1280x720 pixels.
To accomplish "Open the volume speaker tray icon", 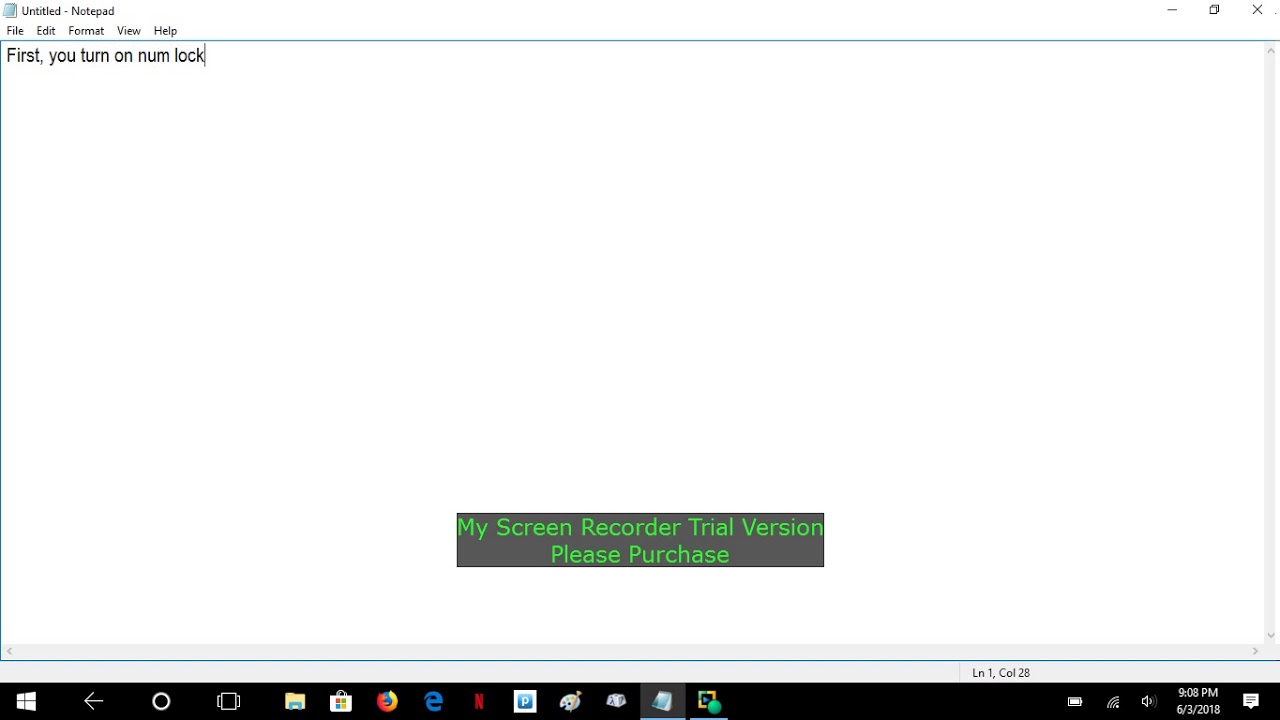I will (1149, 702).
